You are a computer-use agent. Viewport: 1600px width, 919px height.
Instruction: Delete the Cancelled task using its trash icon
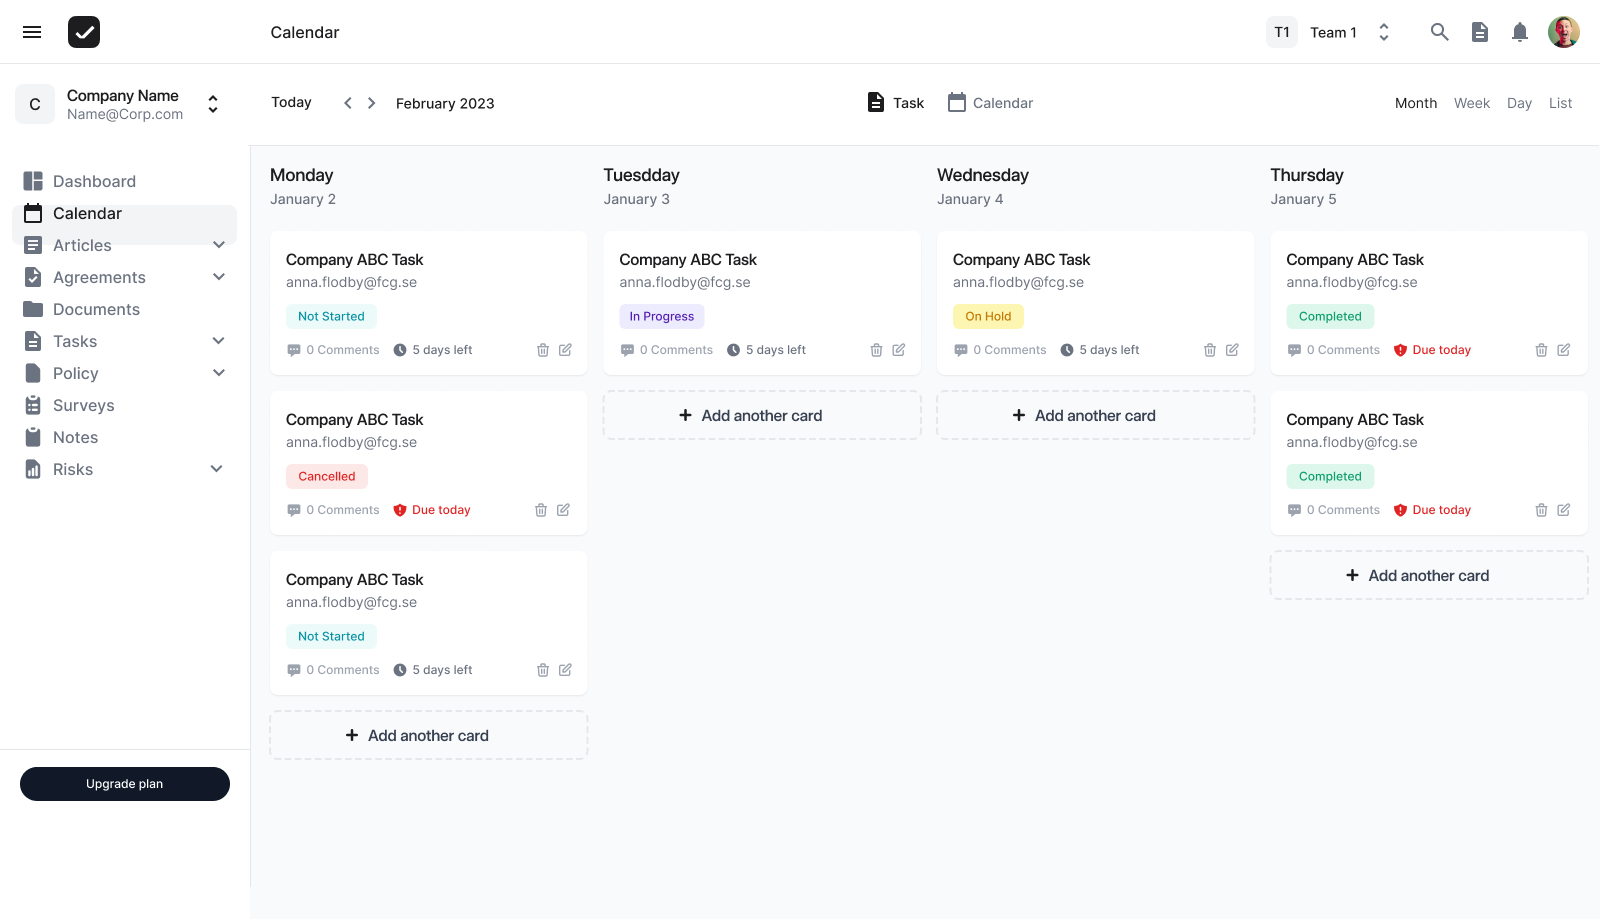(x=541, y=509)
